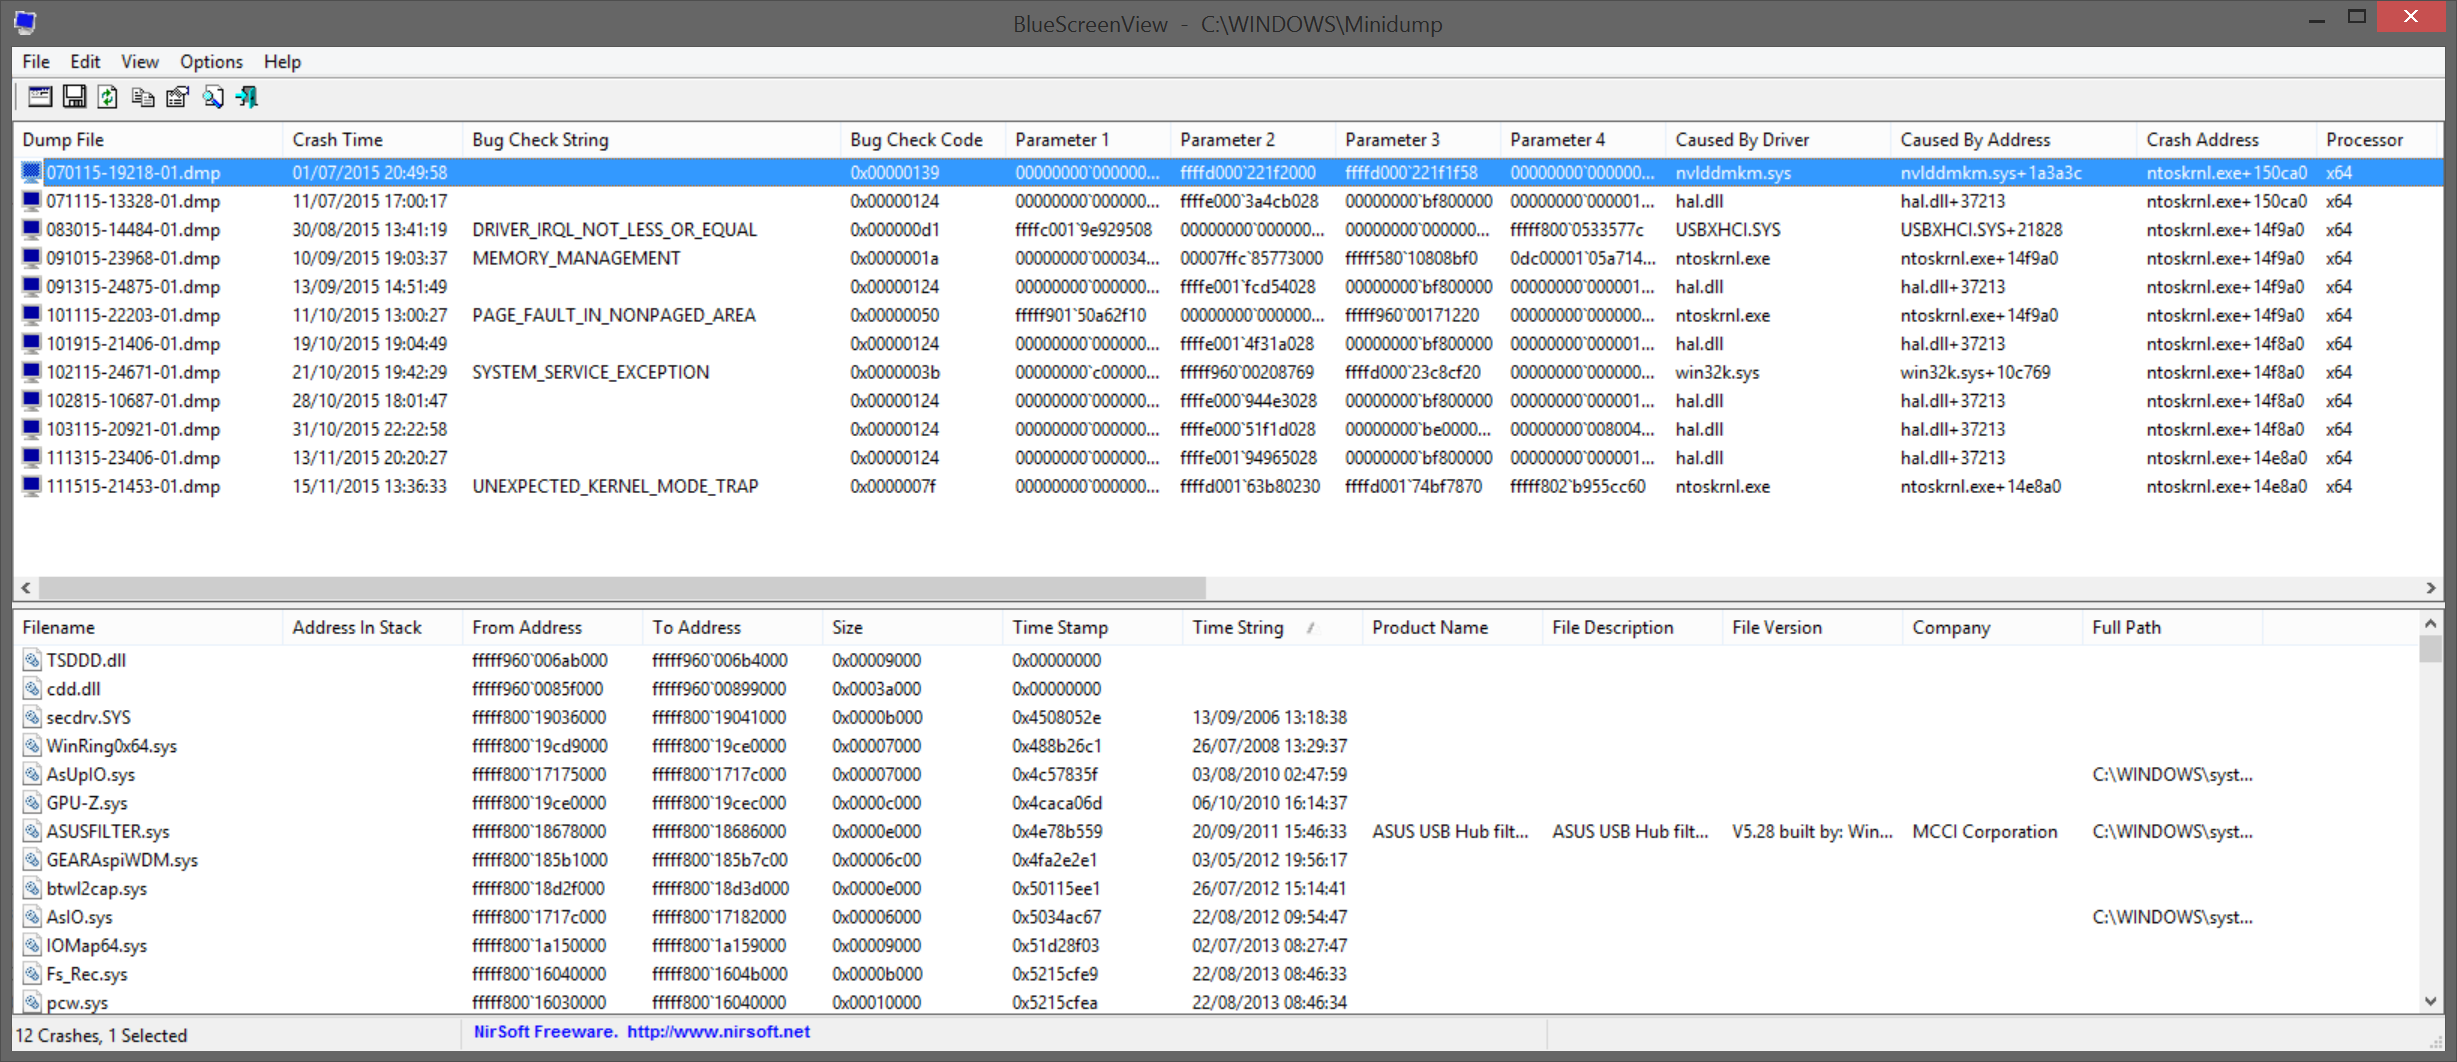Sort by Bug Check String column header
Screen dimensions: 2457x1062
click(540, 140)
